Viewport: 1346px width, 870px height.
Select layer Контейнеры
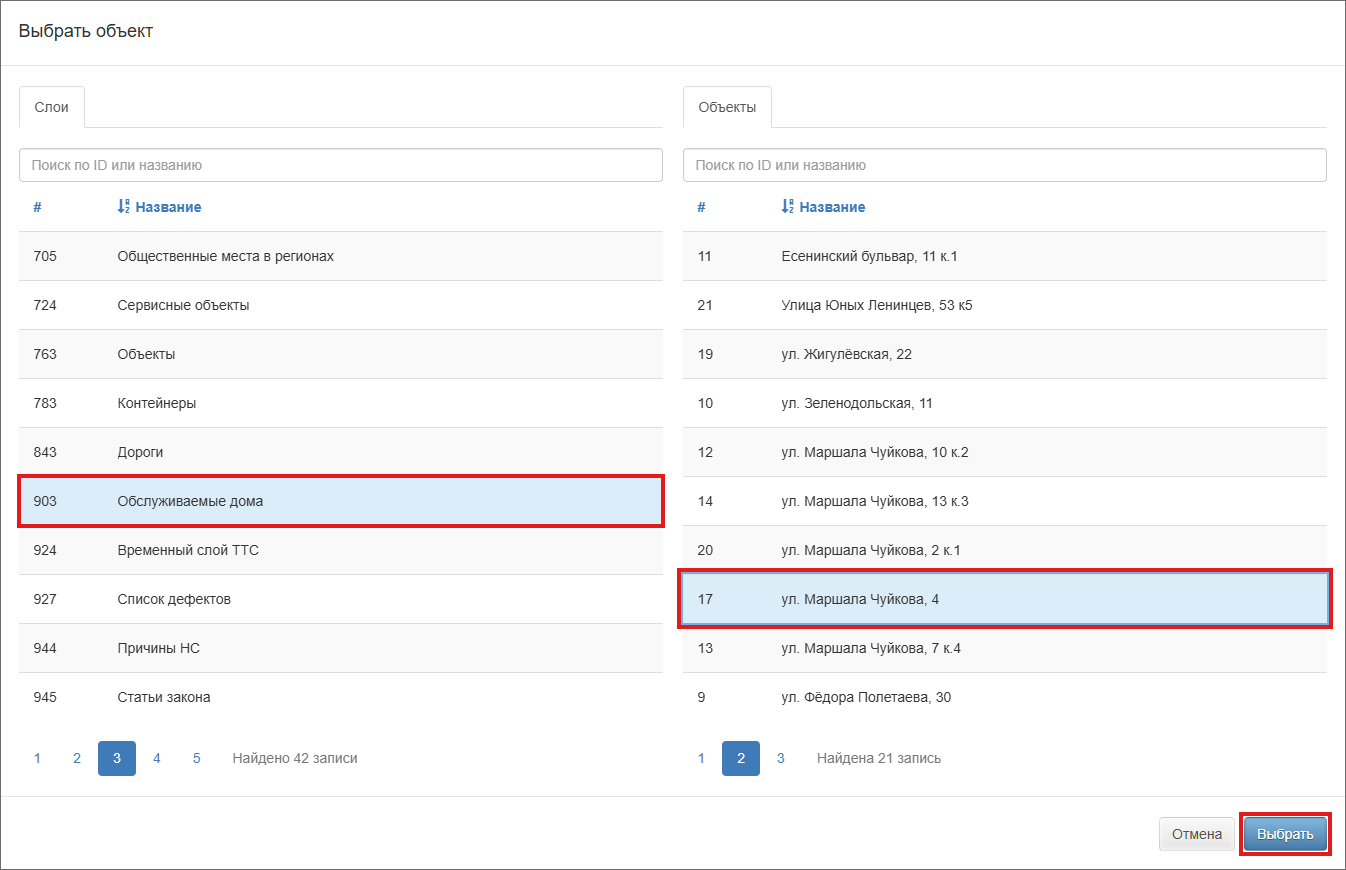(x=340, y=403)
